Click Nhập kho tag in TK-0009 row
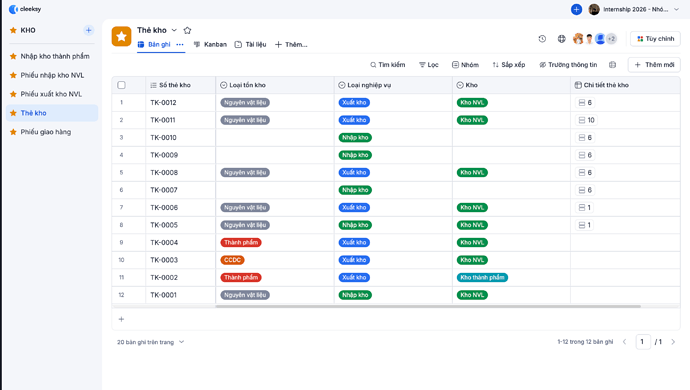Screen dimensions: 690x390 (x=355, y=155)
